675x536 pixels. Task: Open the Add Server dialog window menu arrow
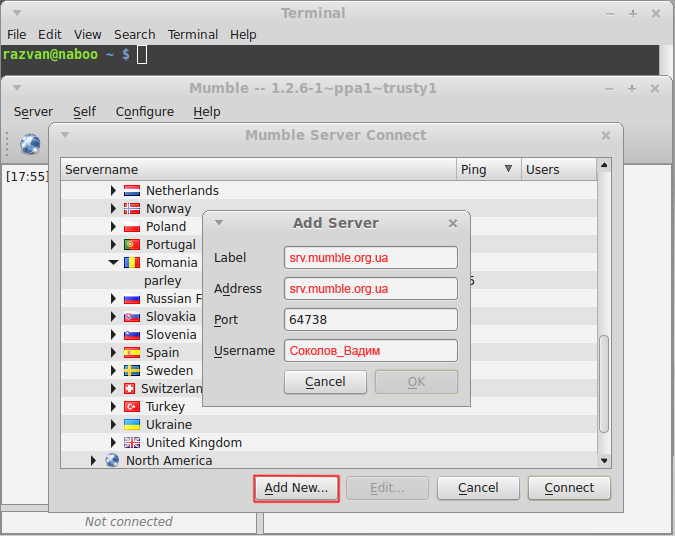(x=219, y=223)
